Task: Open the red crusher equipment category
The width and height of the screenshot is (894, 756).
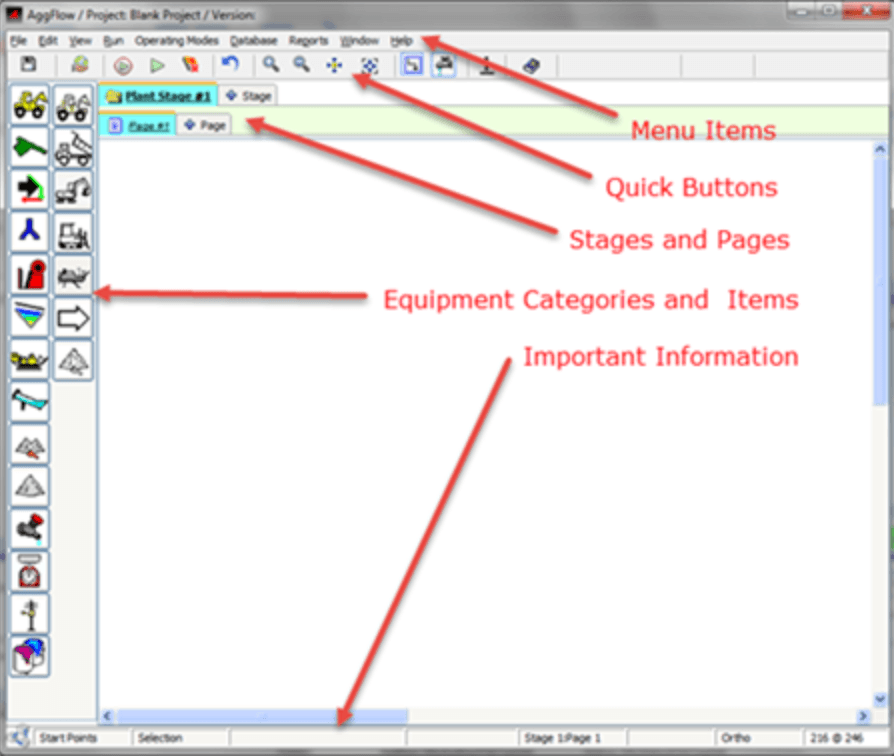Action: click(30, 275)
